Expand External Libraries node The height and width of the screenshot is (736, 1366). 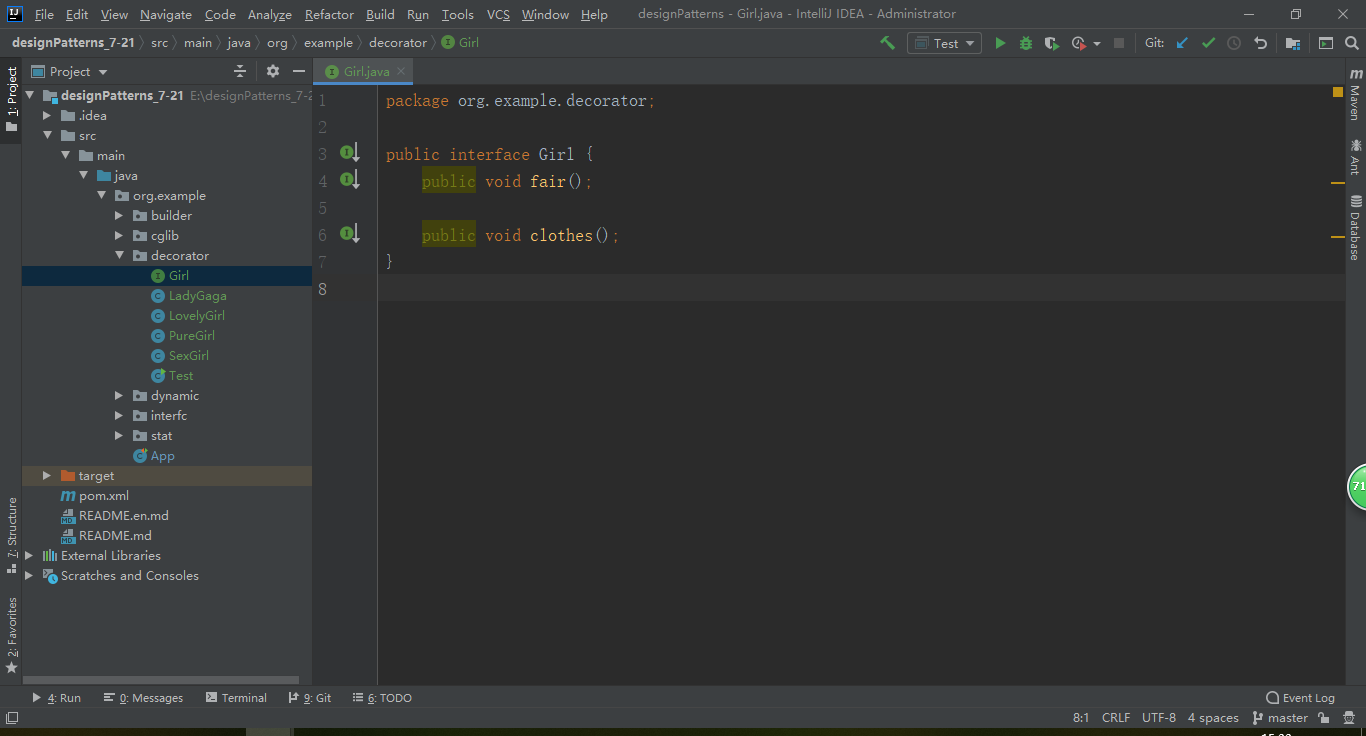click(x=29, y=556)
